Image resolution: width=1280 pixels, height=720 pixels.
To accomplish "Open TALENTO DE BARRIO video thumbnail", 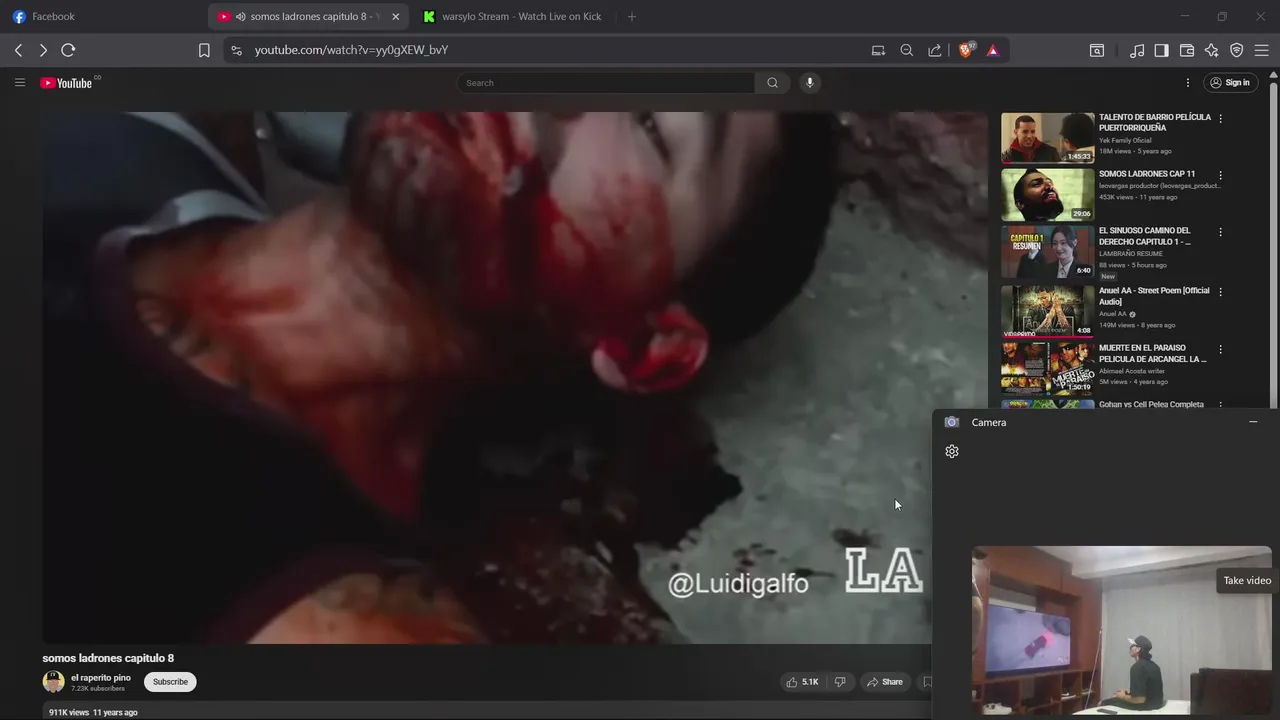I will (1047, 138).
